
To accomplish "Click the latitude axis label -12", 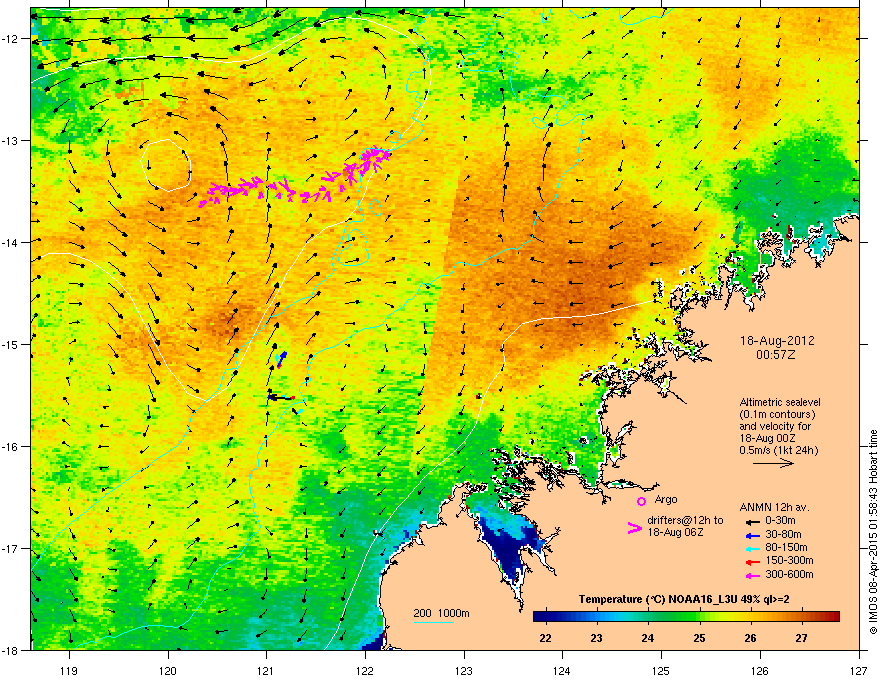I will (11, 39).
